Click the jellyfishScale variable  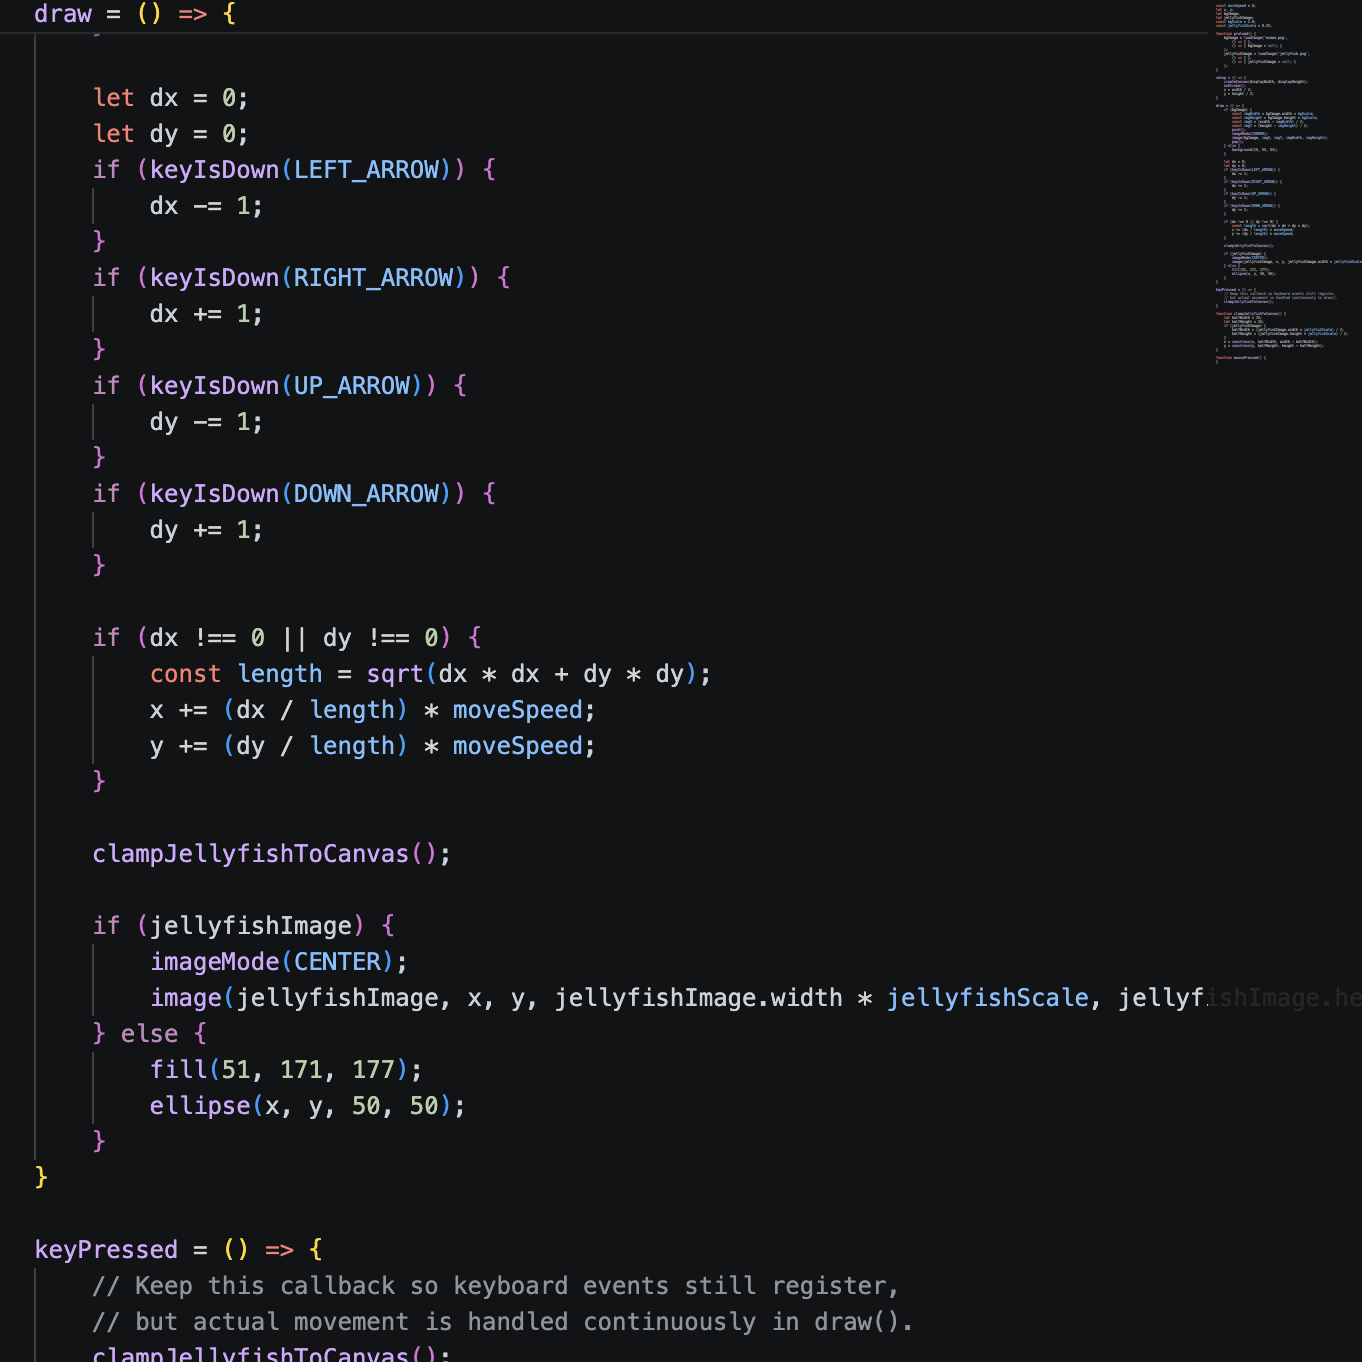[x=987, y=998]
